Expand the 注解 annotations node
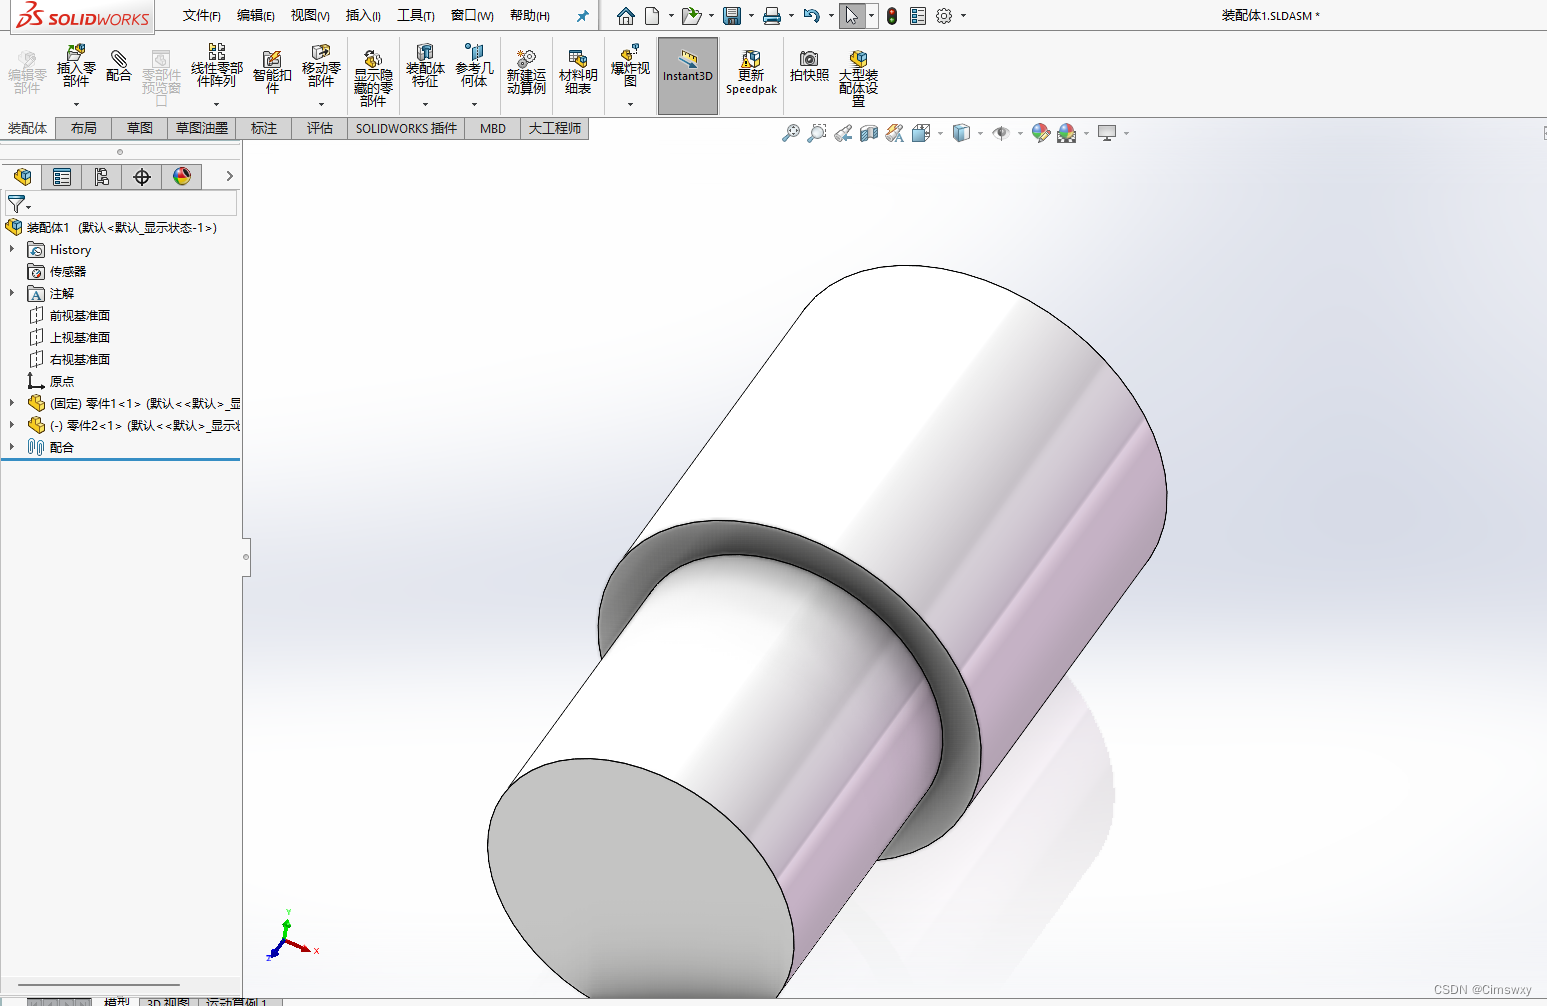 (x=12, y=293)
